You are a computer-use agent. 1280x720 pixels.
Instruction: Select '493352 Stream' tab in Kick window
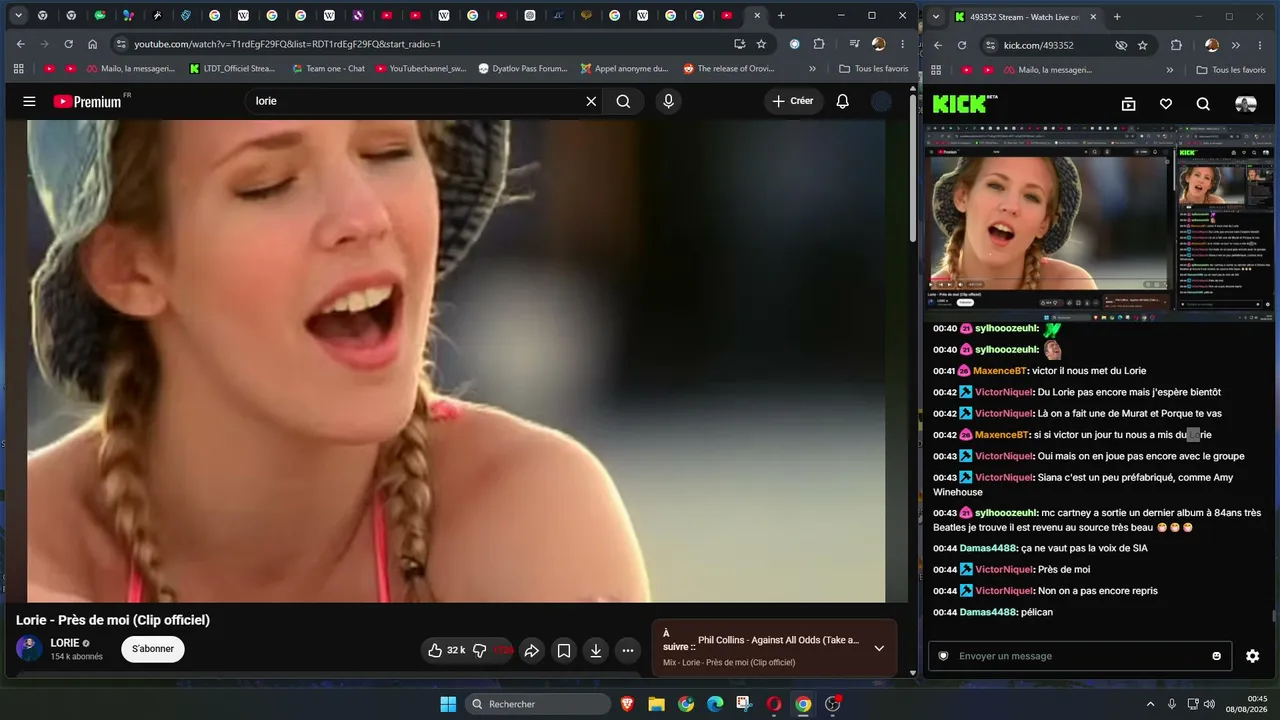pos(1024,16)
